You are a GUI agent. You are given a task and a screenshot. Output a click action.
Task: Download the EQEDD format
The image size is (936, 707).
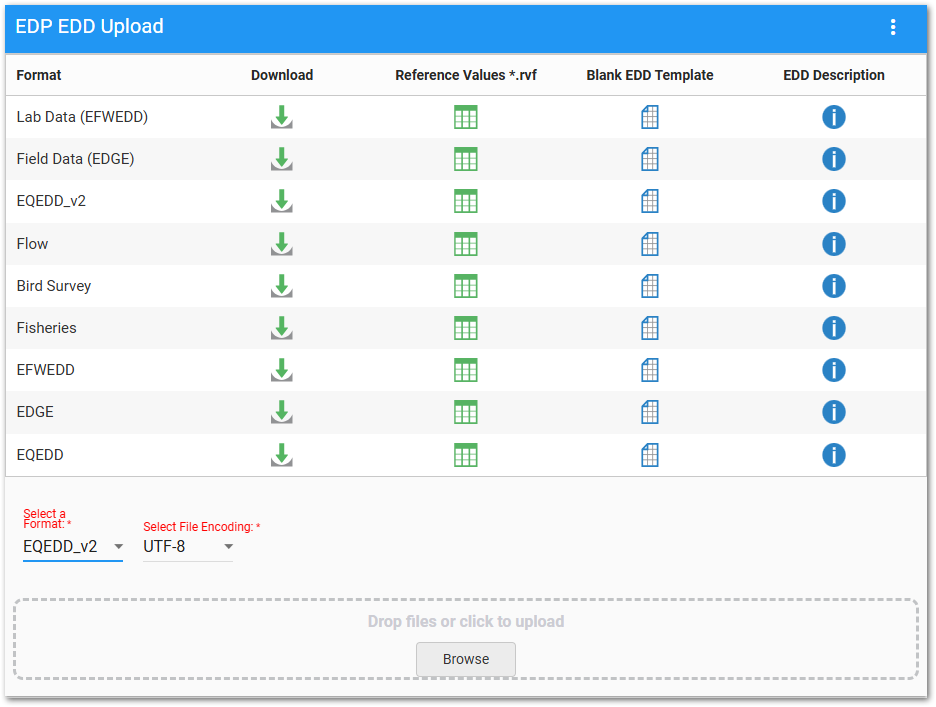[282, 455]
